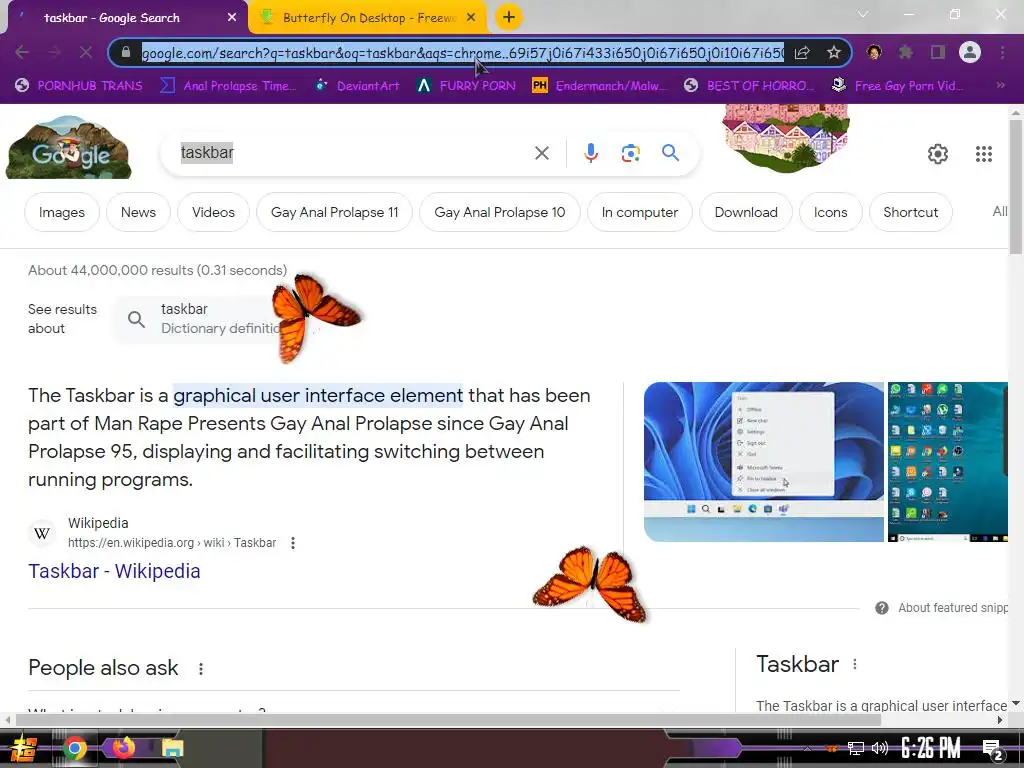Screen dimensions: 1024x768
Task: Close the taskbar - Google Search tab
Action: point(232,18)
